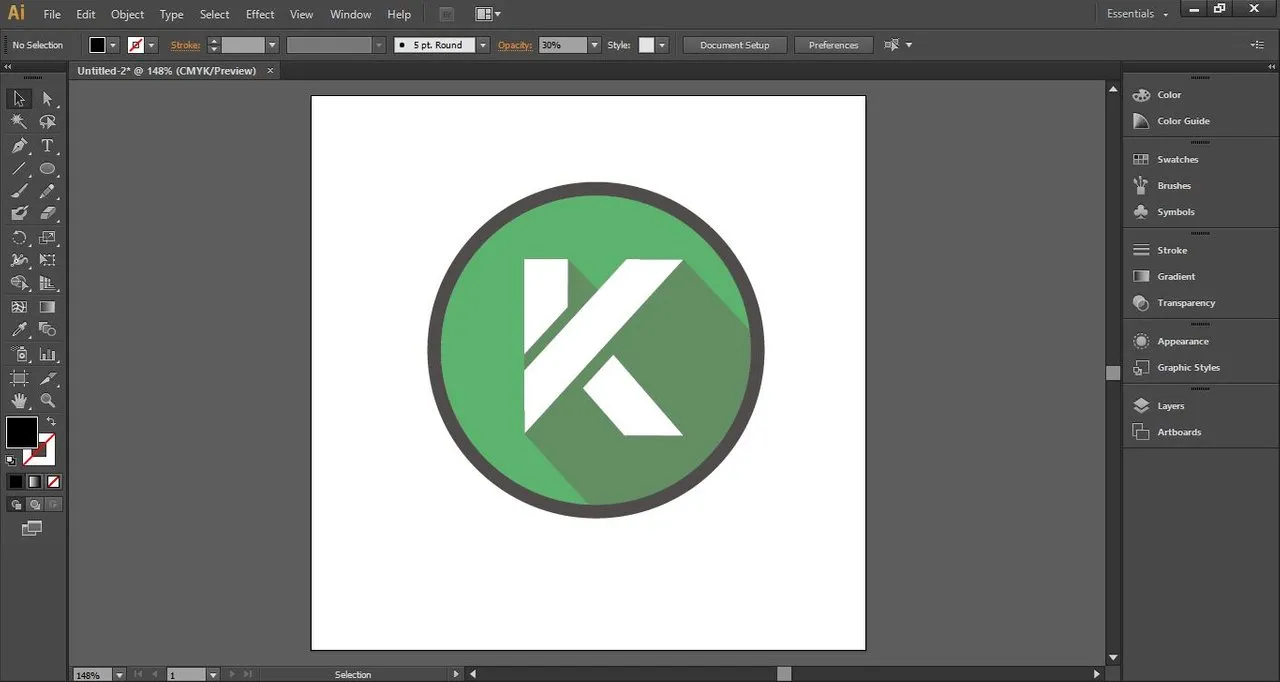The height and width of the screenshot is (682, 1280).
Task: Select the Zoom tool
Action: (47, 401)
